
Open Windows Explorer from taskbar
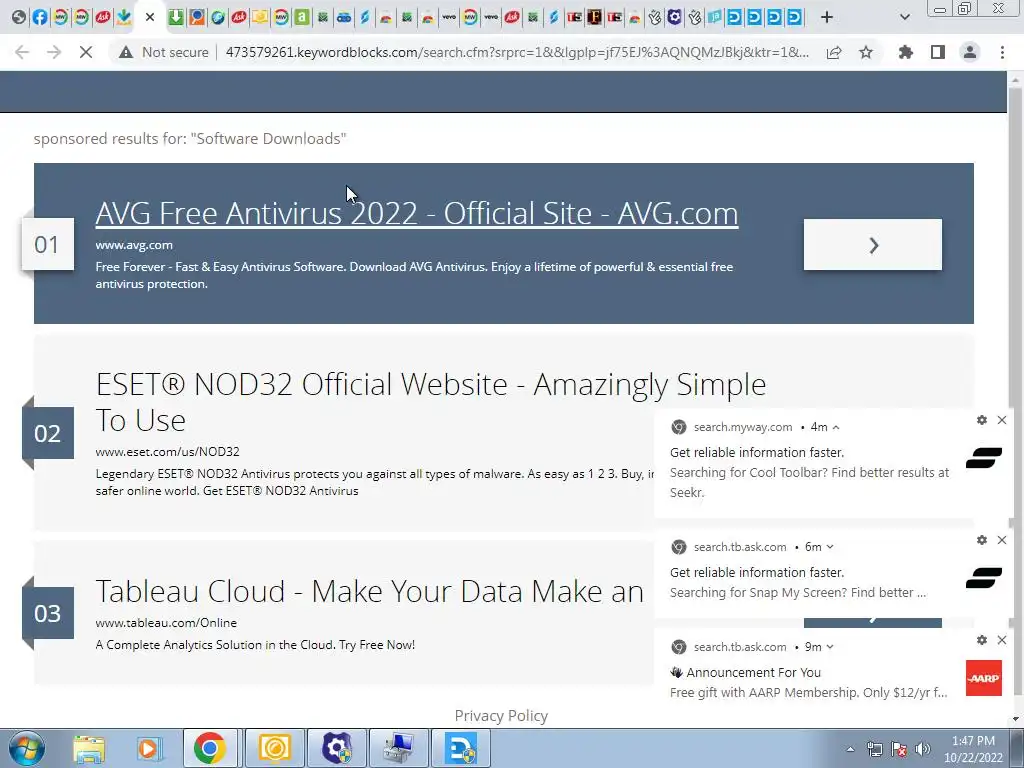pos(89,748)
